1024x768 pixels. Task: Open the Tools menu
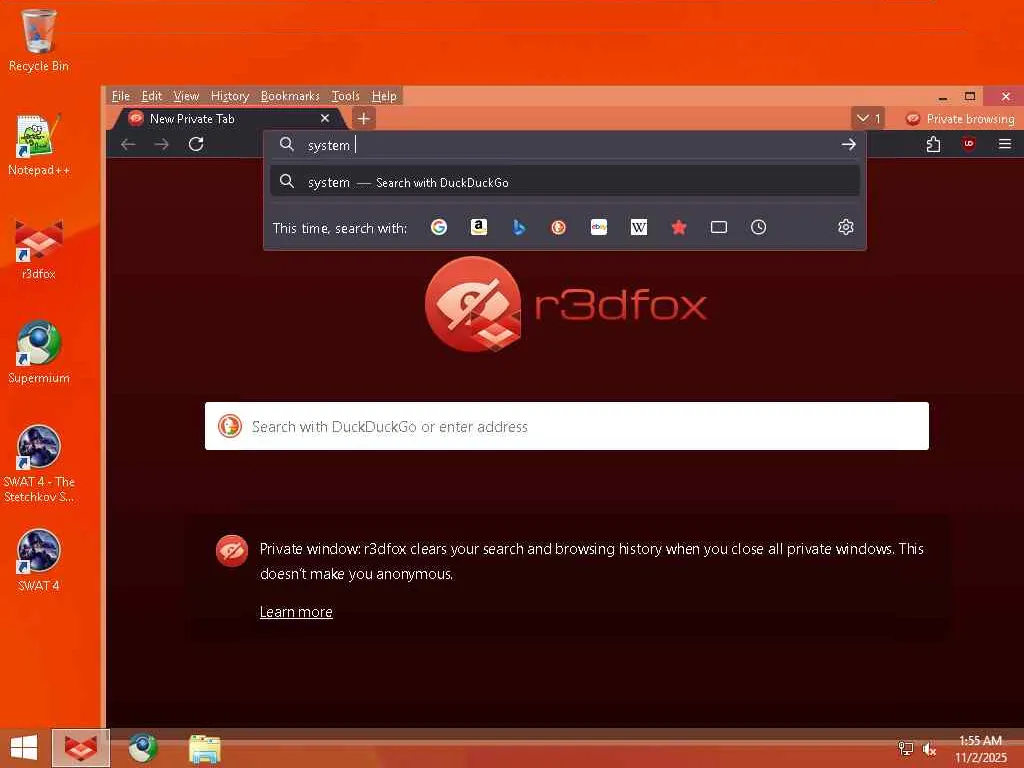(345, 96)
